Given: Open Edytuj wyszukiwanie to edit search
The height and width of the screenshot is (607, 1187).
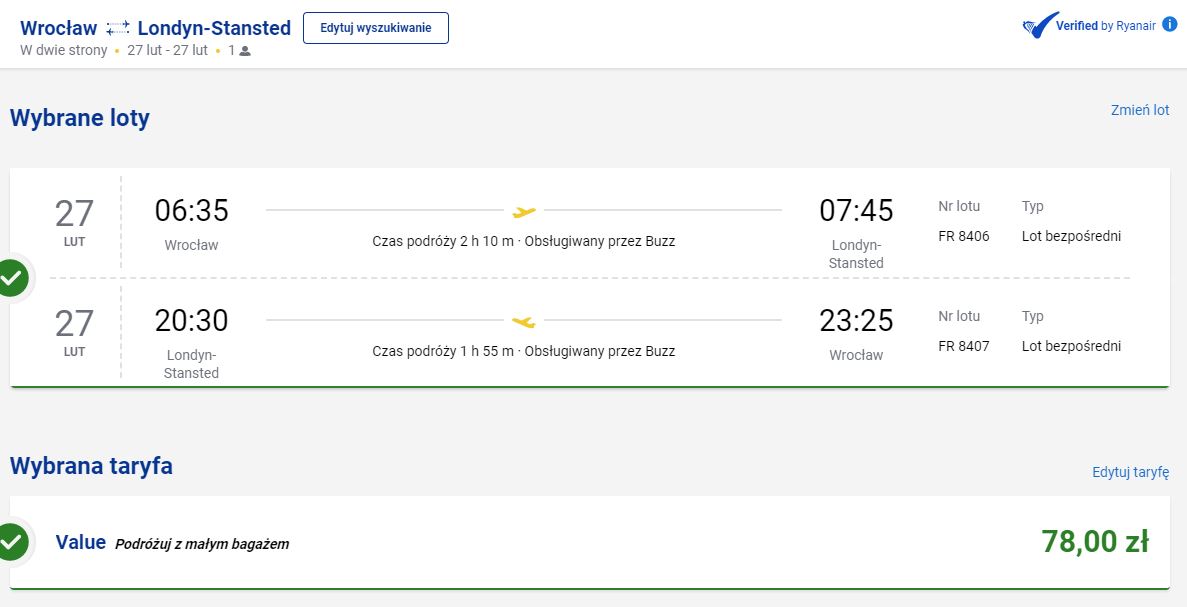Looking at the screenshot, I should [375, 28].
